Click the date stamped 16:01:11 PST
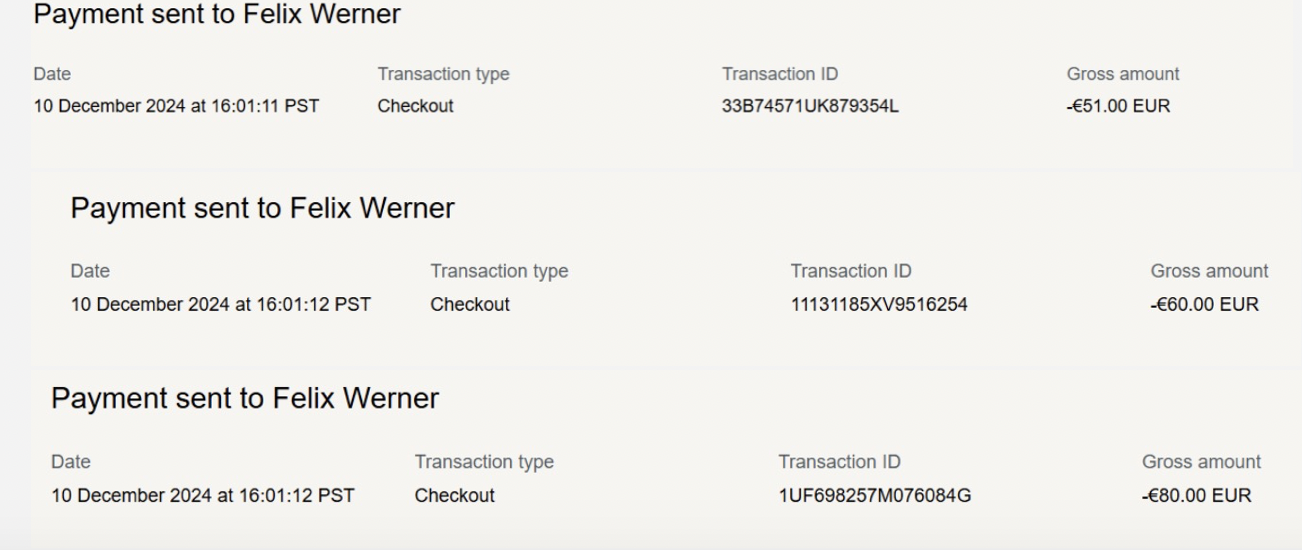The width and height of the screenshot is (1302, 550). [x=176, y=107]
